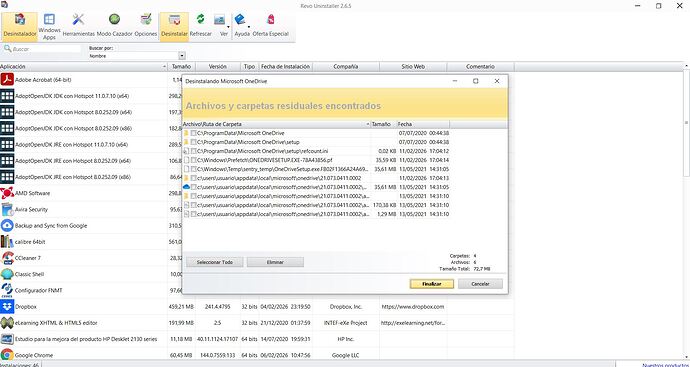Select the Google Chrome icon
This screenshot has width=690, height=367.
click(x=7, y=355)
